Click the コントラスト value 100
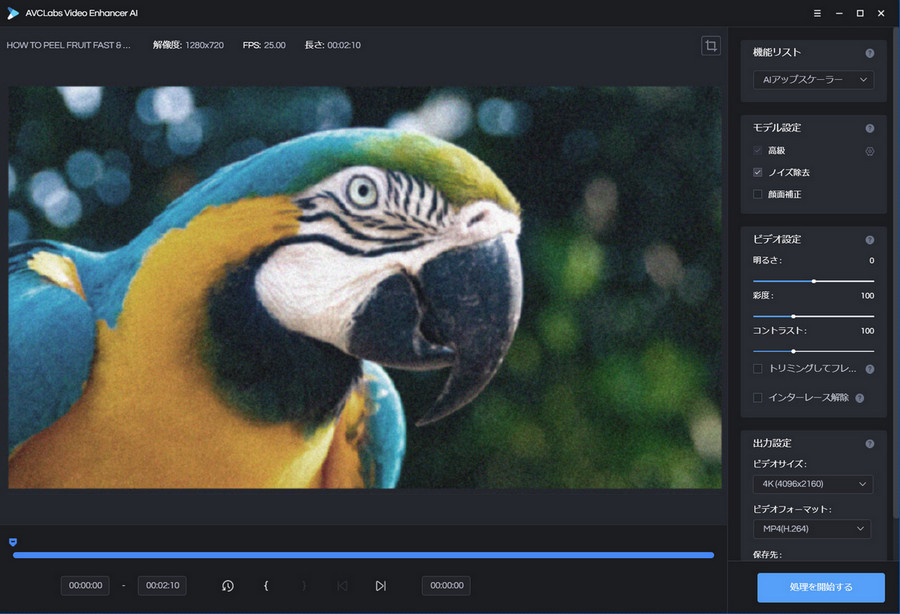Viewport: 900px width, 614px height. click(867, 331)
